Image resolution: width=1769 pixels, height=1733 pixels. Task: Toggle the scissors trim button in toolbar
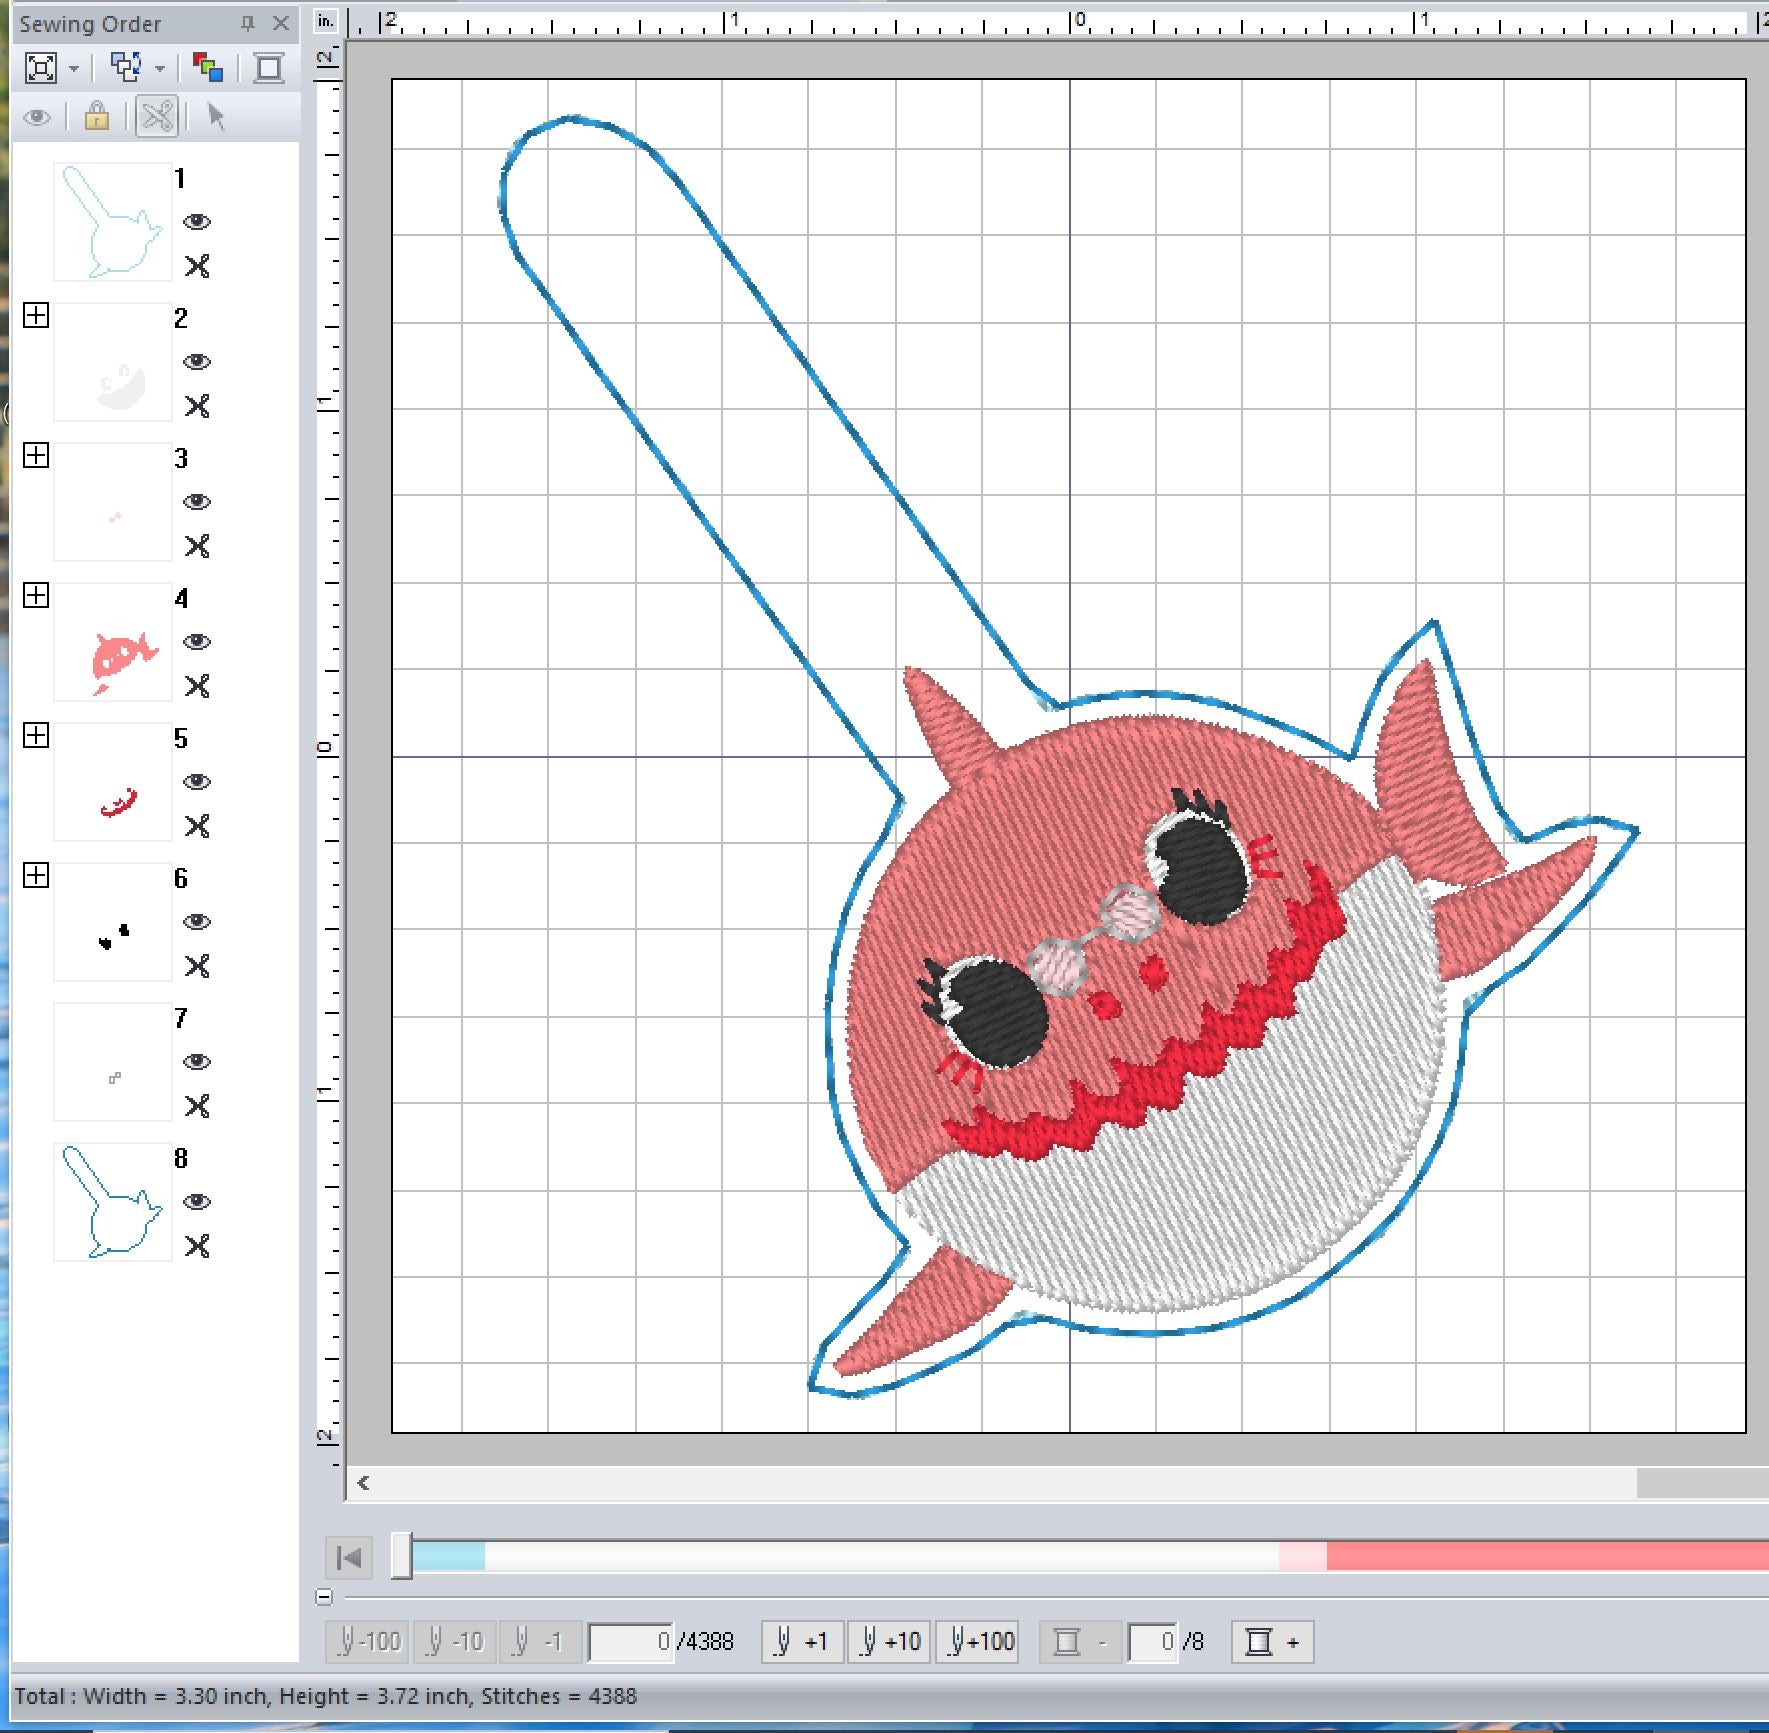click(x=157, y=117)
